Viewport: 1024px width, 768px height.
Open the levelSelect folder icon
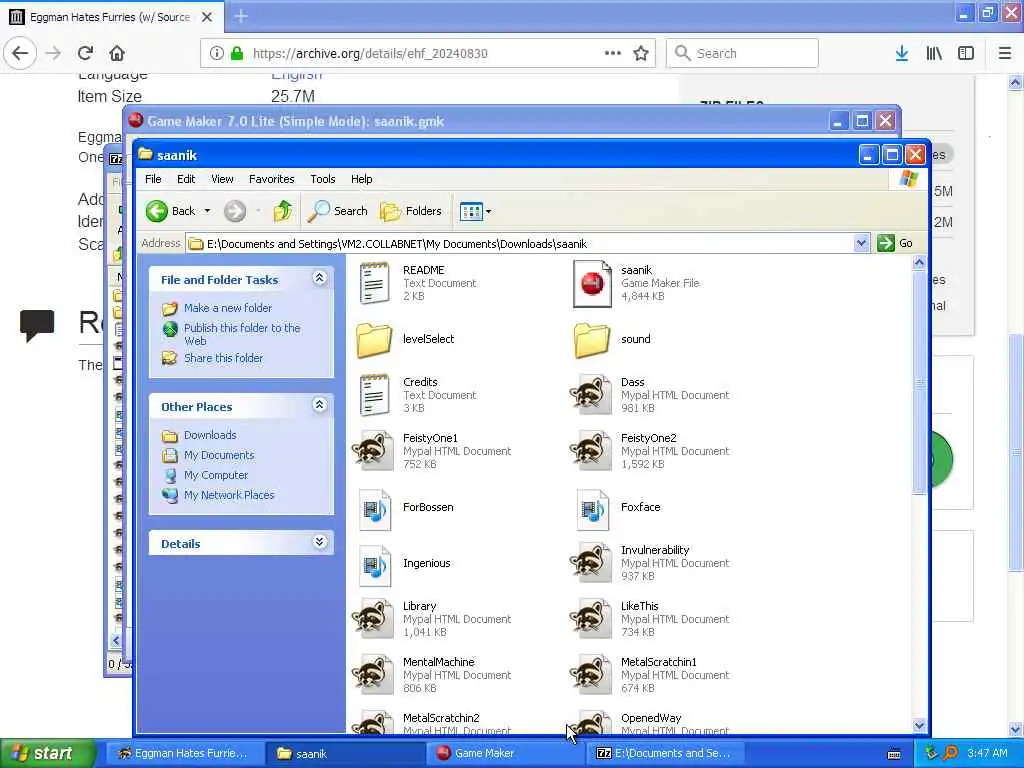[x=374, y=339]
